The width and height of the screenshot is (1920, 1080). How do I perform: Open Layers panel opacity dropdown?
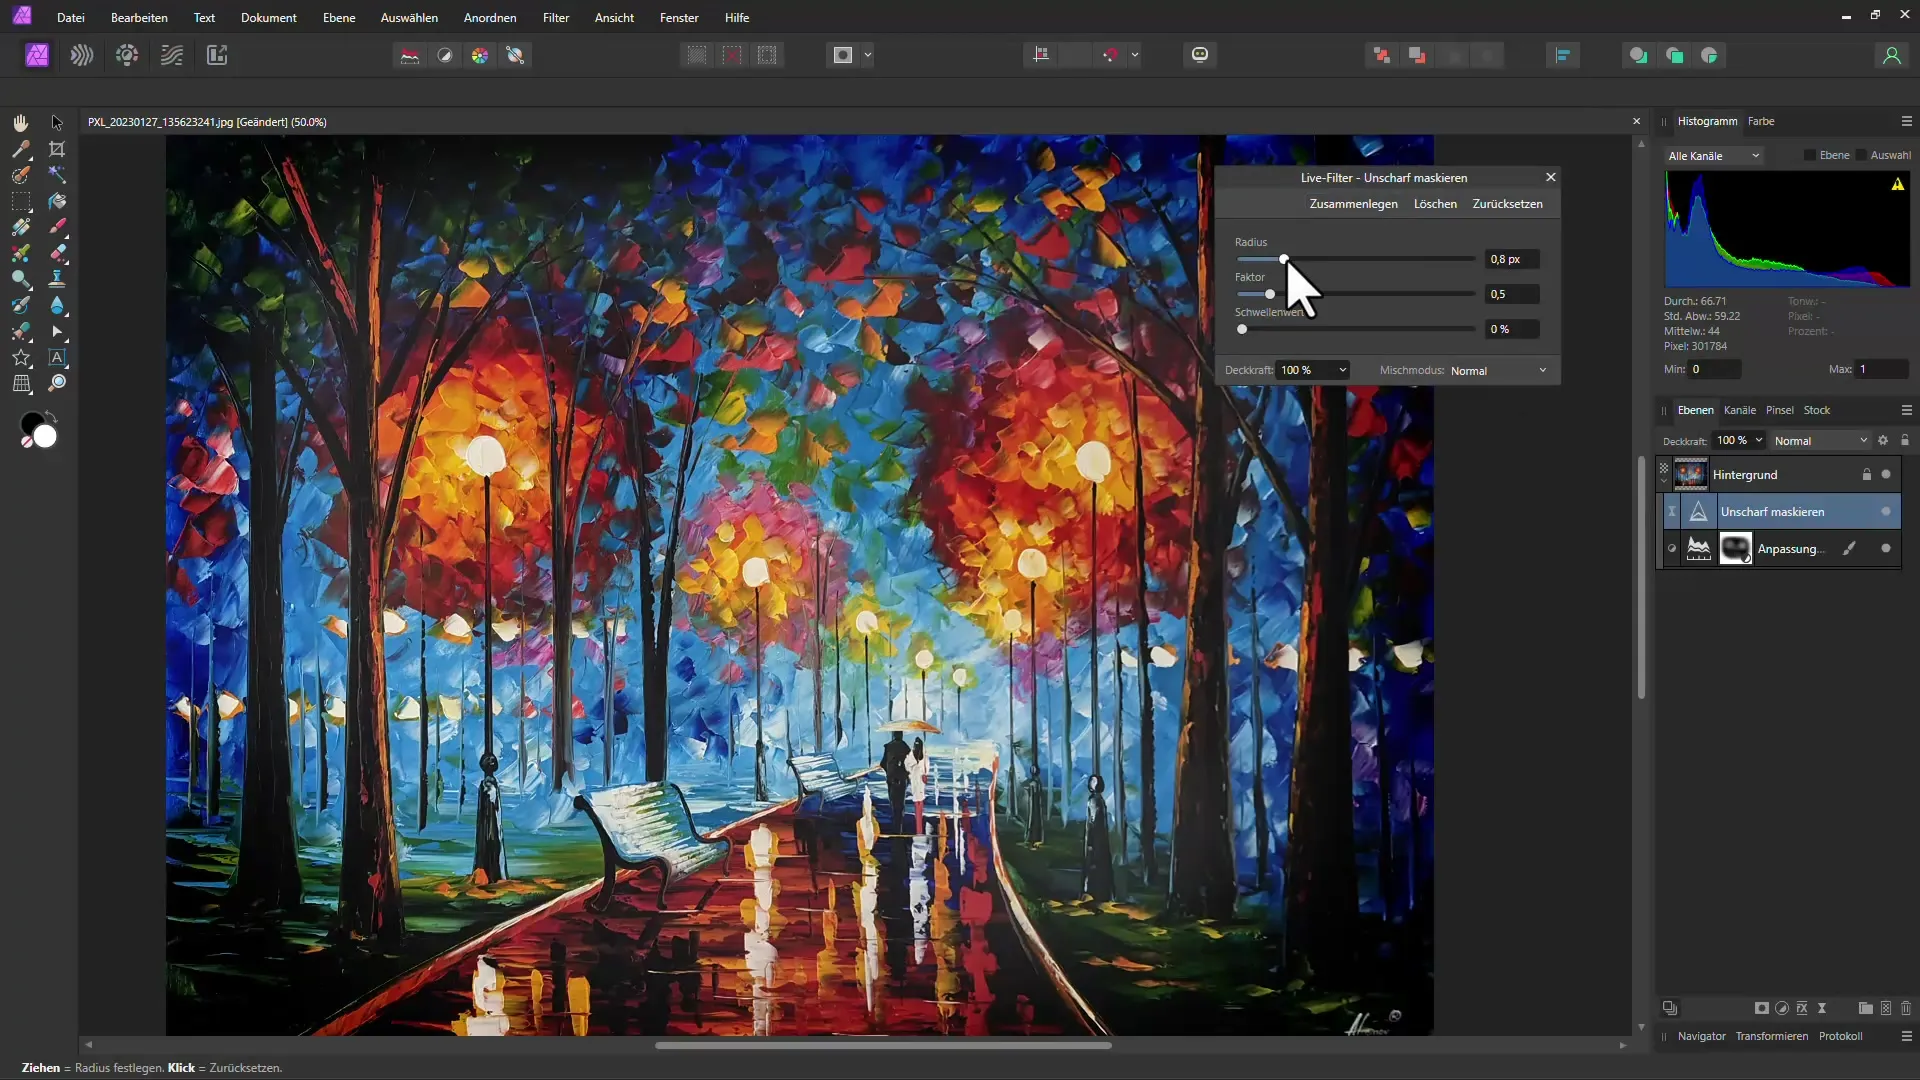point(1759,440)
